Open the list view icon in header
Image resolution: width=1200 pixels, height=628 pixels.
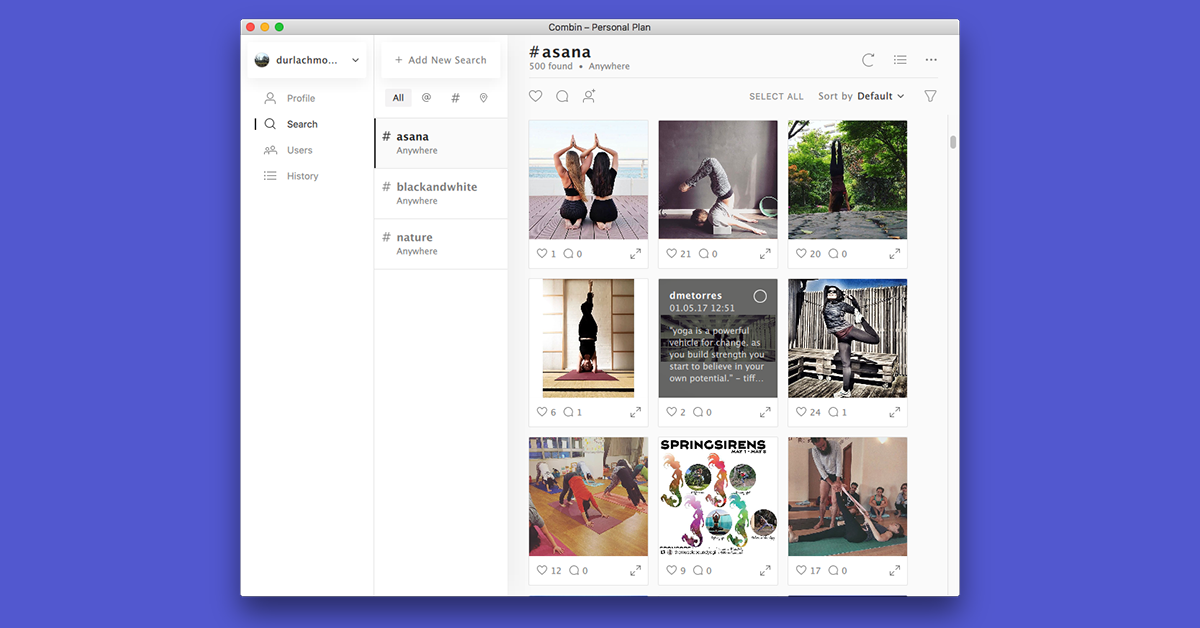click(900, 60)
